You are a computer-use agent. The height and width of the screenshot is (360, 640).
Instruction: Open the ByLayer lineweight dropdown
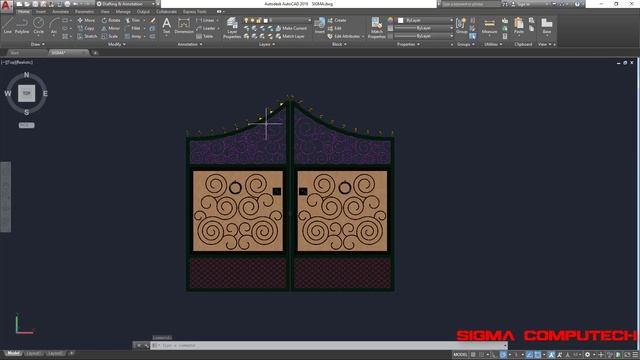coord(424,28)
